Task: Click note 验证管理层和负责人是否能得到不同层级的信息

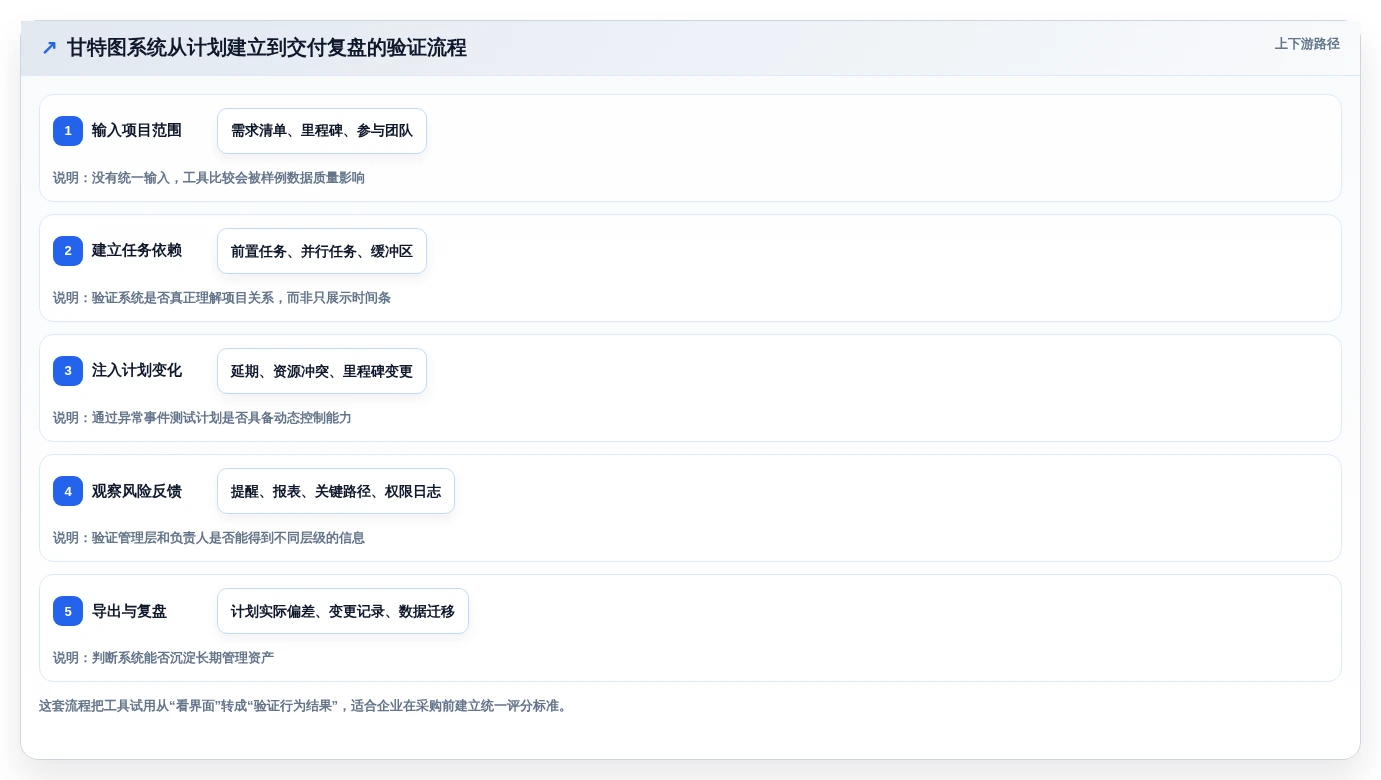Action: [209, 538]
